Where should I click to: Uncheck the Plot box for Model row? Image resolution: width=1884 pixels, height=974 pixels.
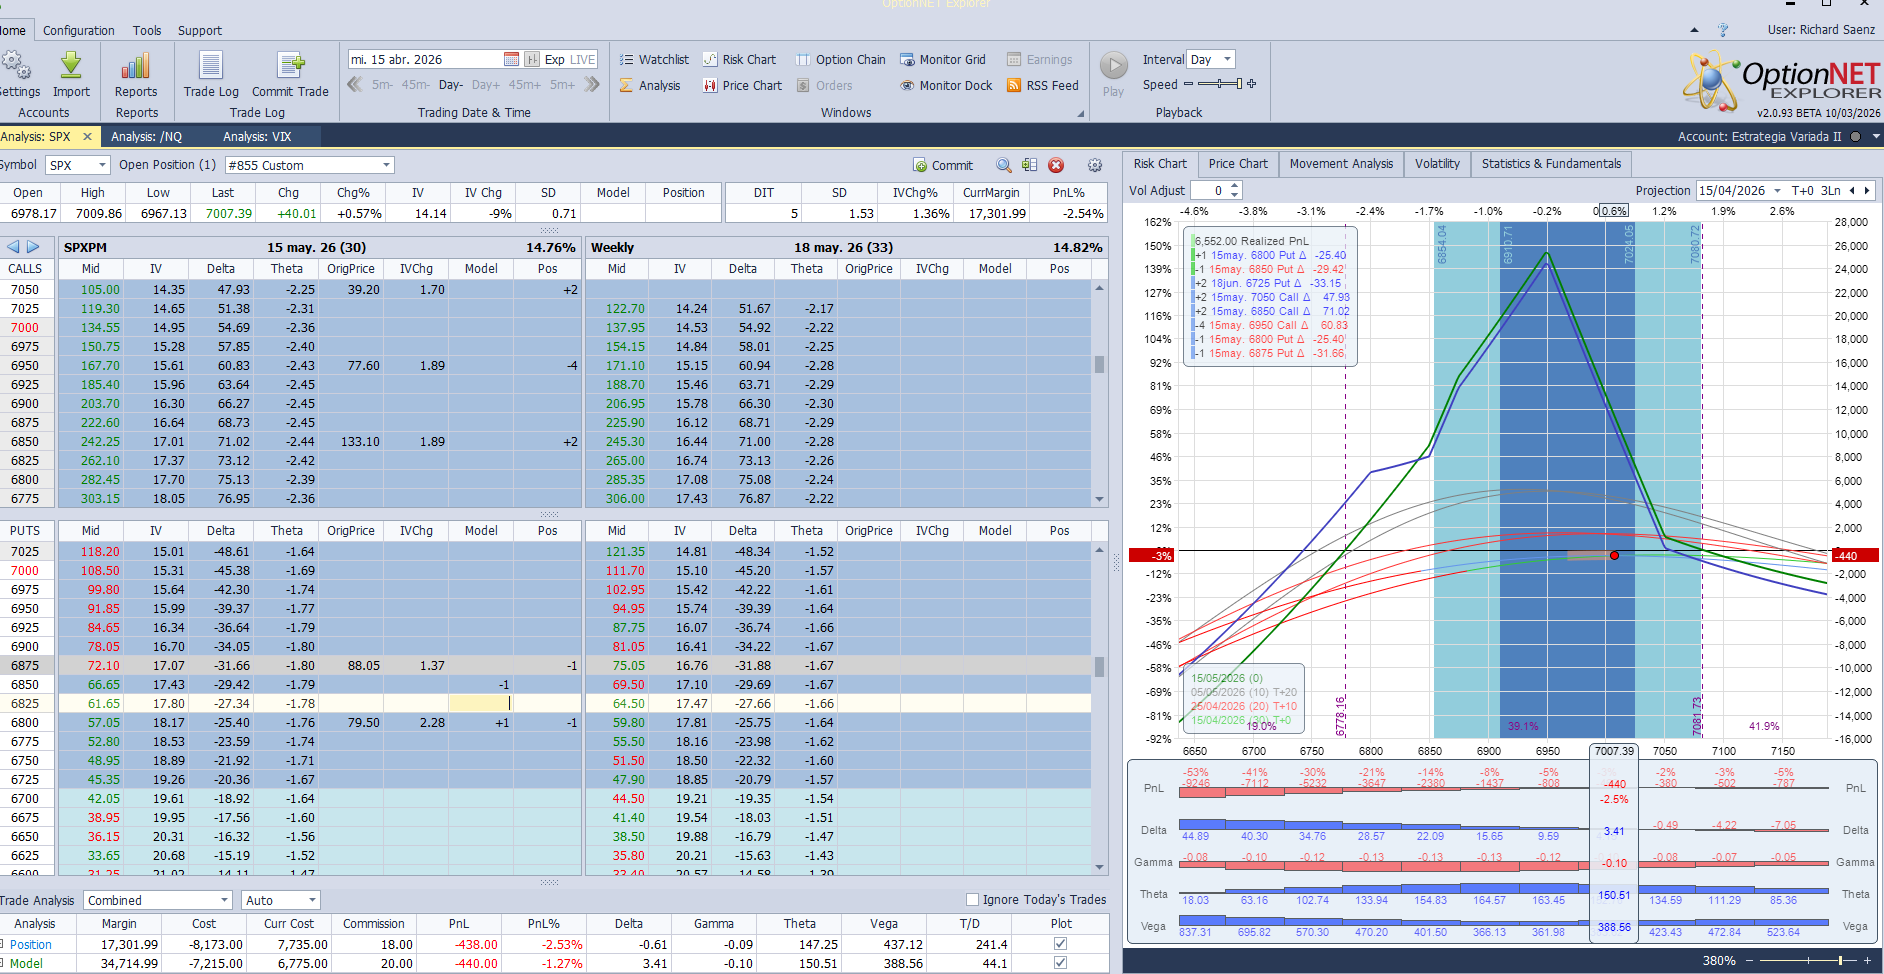coord(1060,963)
